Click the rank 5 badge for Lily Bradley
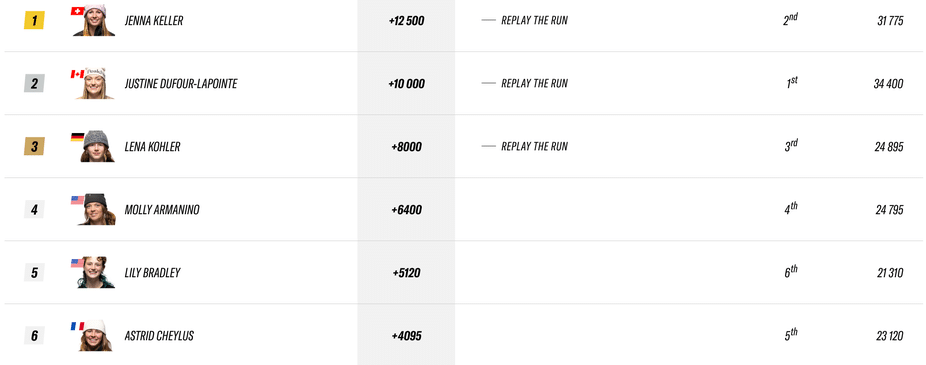Image resolution: width=926 pixels, height=365 pixels. click(x=34, y=273)
